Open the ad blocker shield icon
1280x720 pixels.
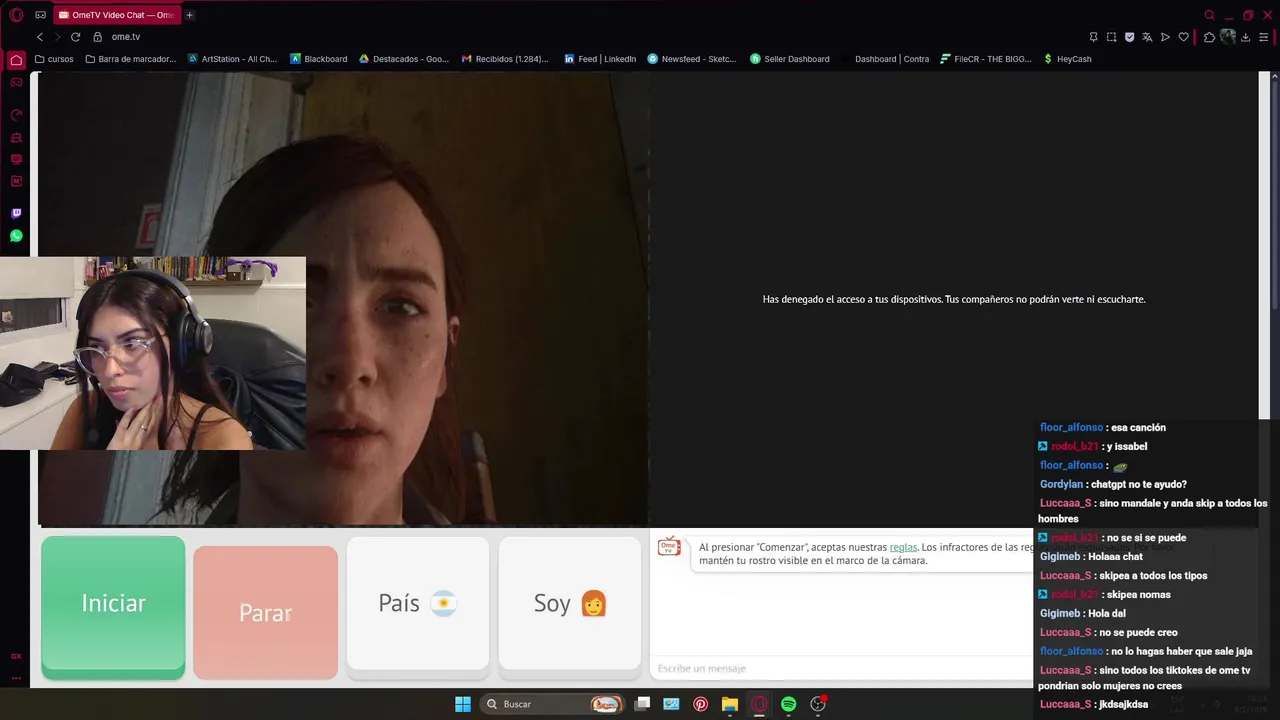(1129, 37)
